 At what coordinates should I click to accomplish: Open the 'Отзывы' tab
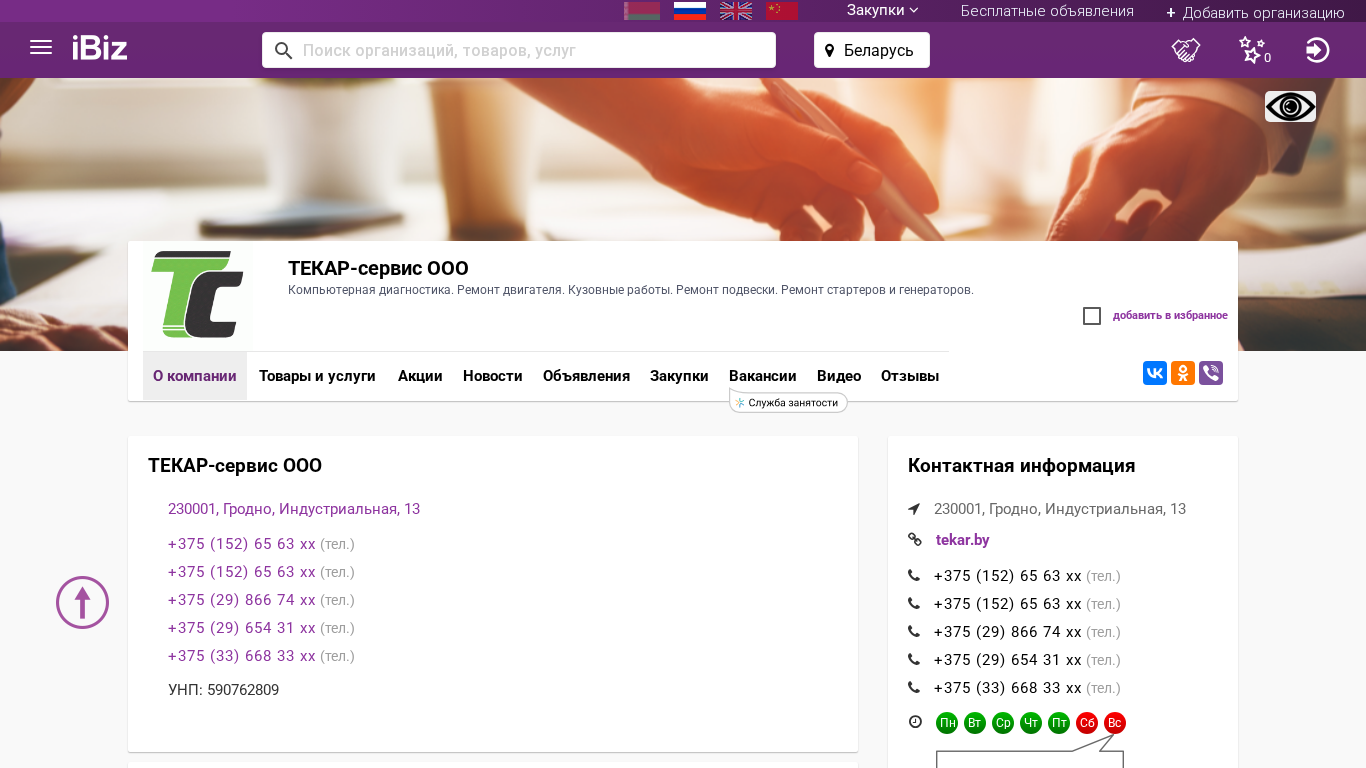click(x=909, y=376)
